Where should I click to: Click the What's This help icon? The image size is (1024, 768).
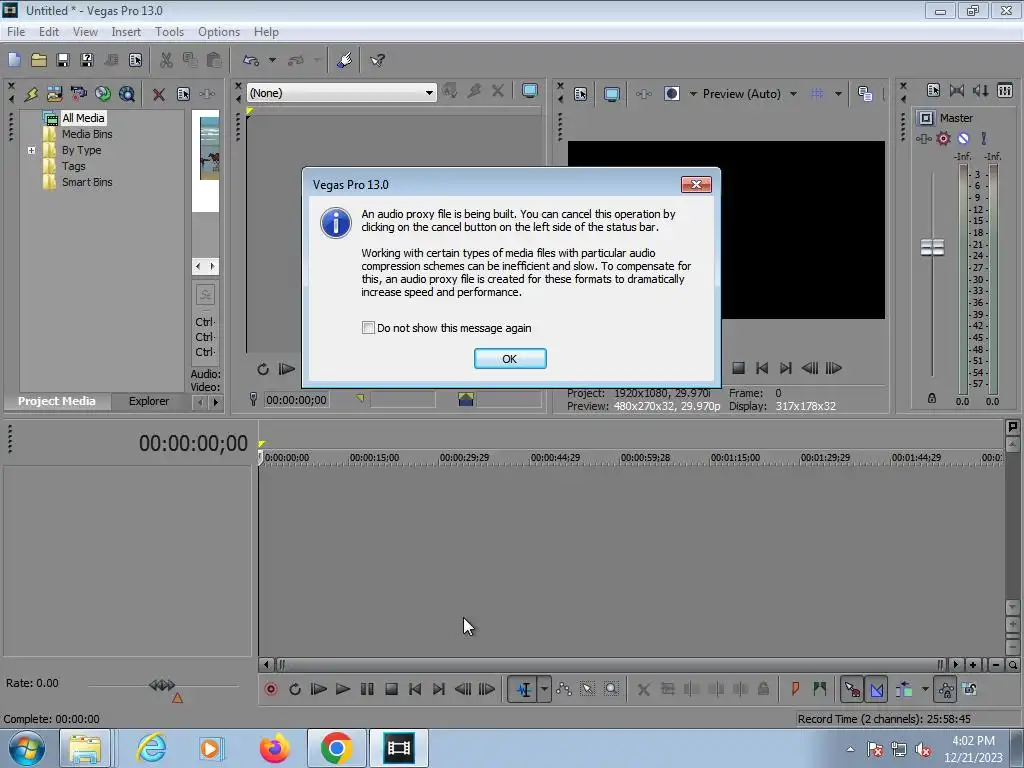(377, 60)
